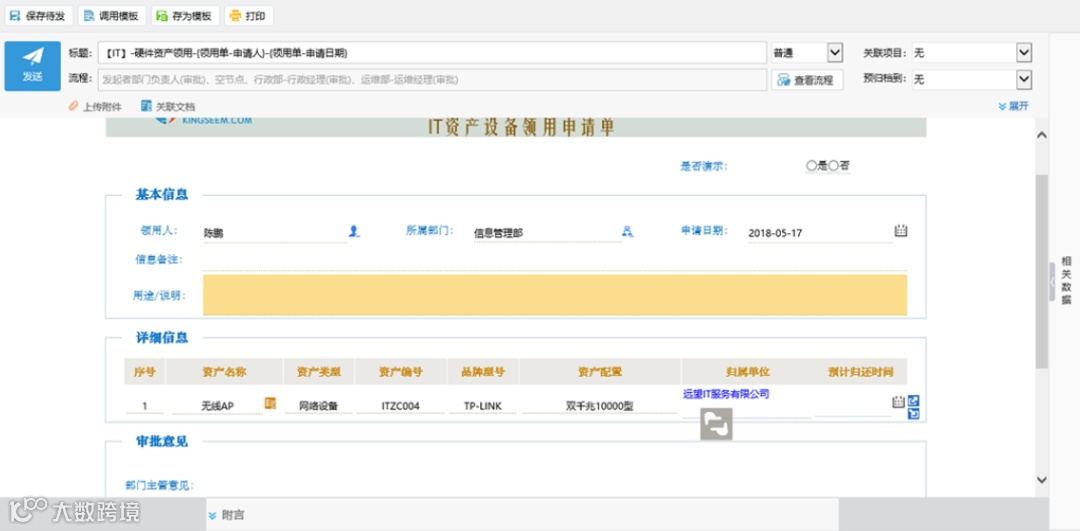Click the department picker icon beside 信息管理部

(627, 231)
